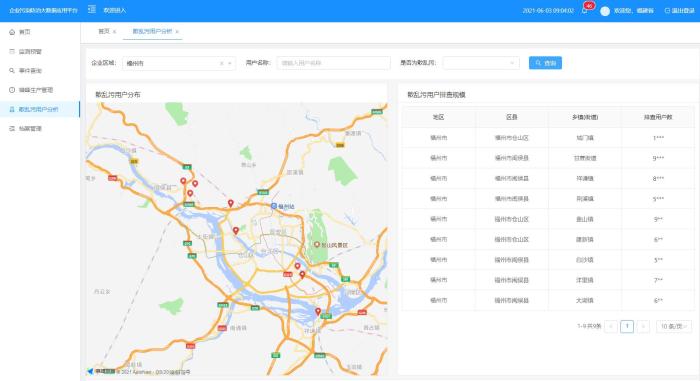Click the bottommost red marker on the map
Viewport: 700px width, 381px height.
point(318,311)
